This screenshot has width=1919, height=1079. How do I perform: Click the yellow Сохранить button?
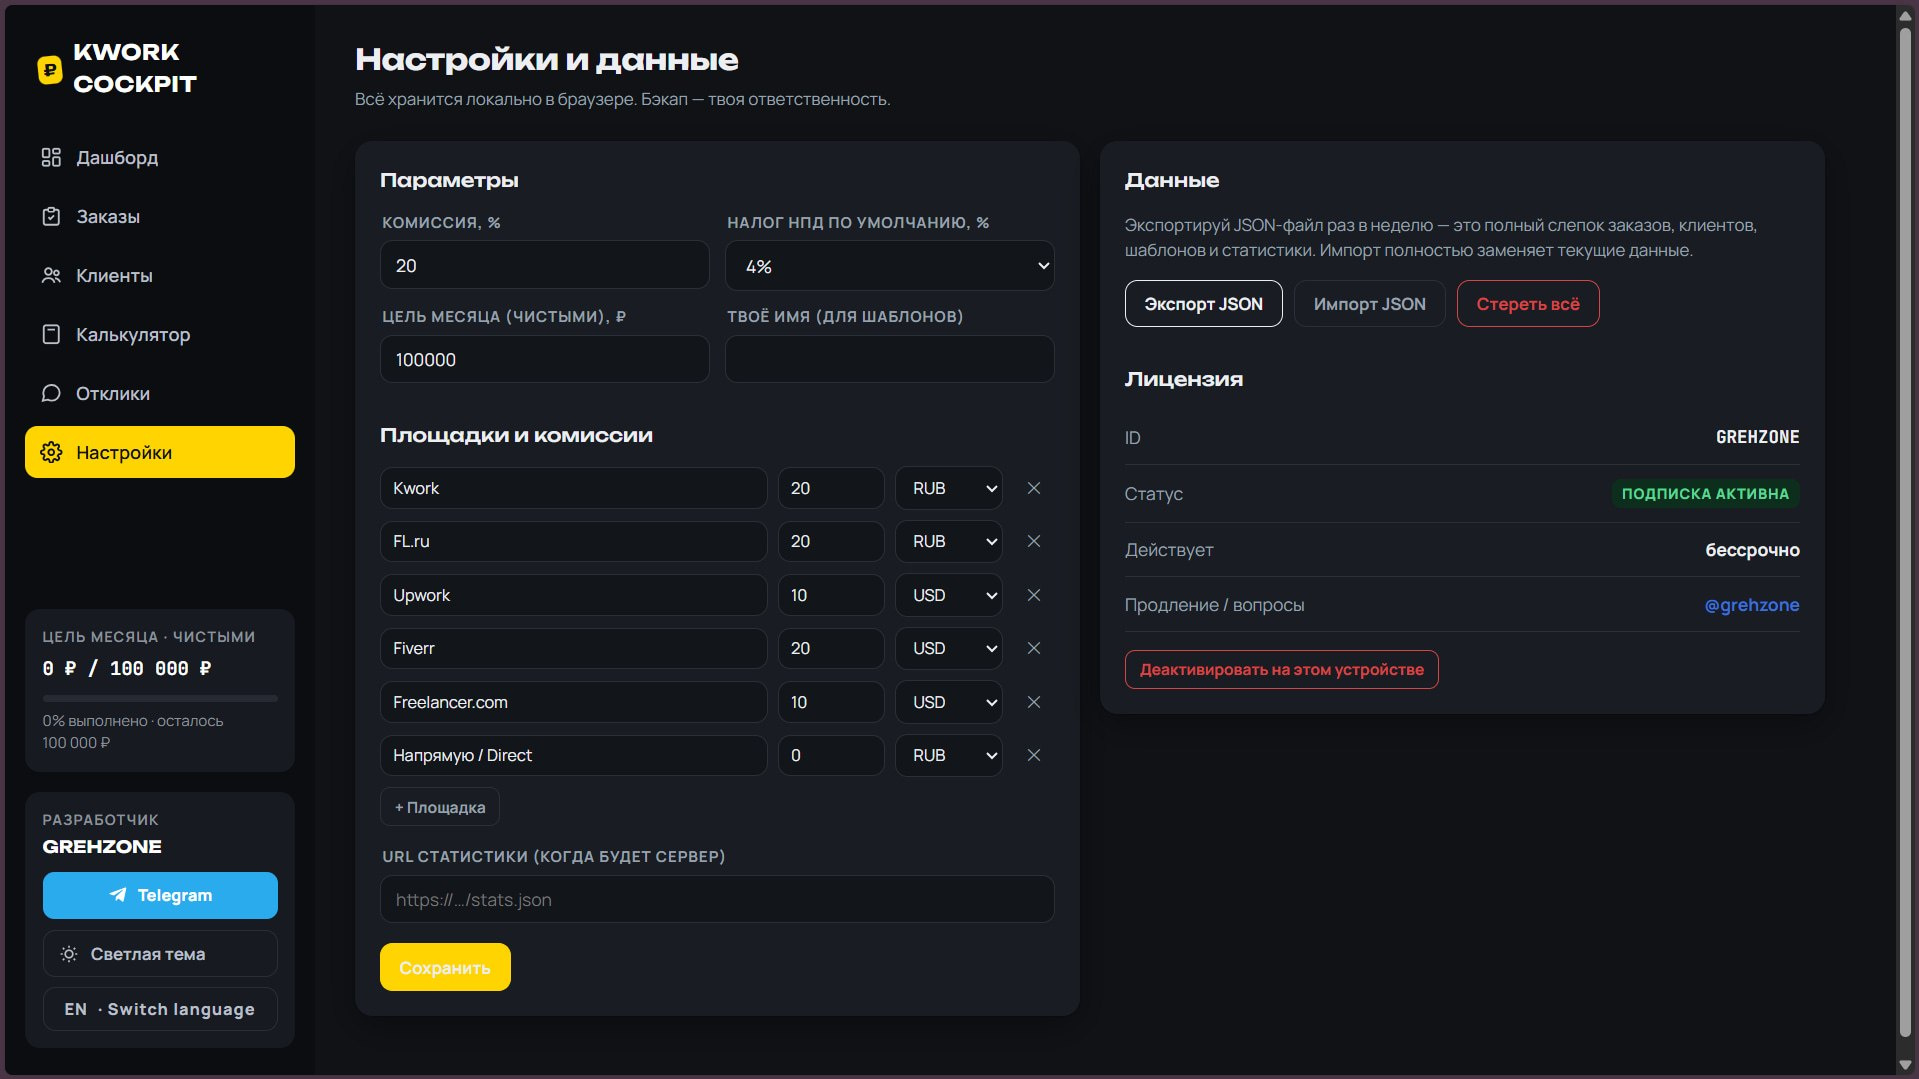(445, 967)
